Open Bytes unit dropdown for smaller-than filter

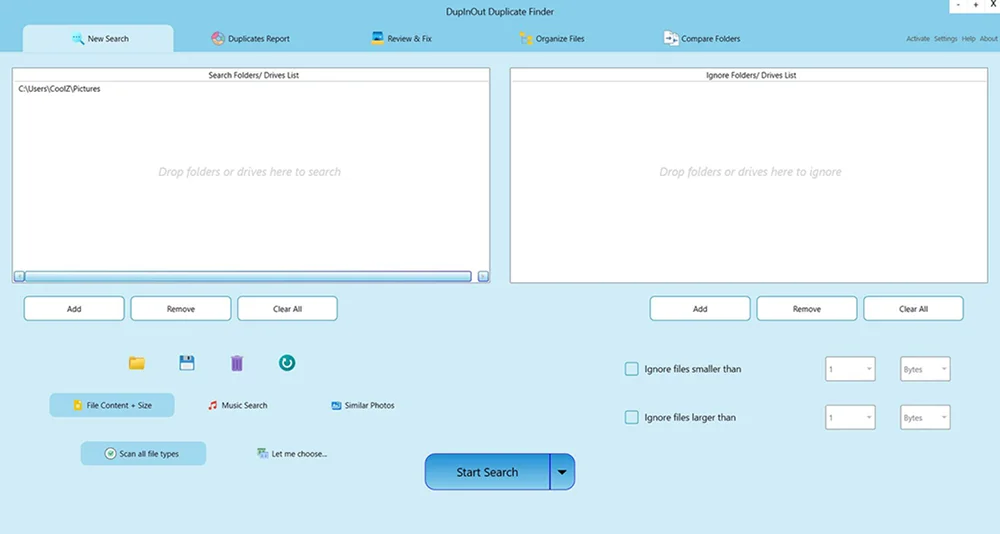[925, 369]
